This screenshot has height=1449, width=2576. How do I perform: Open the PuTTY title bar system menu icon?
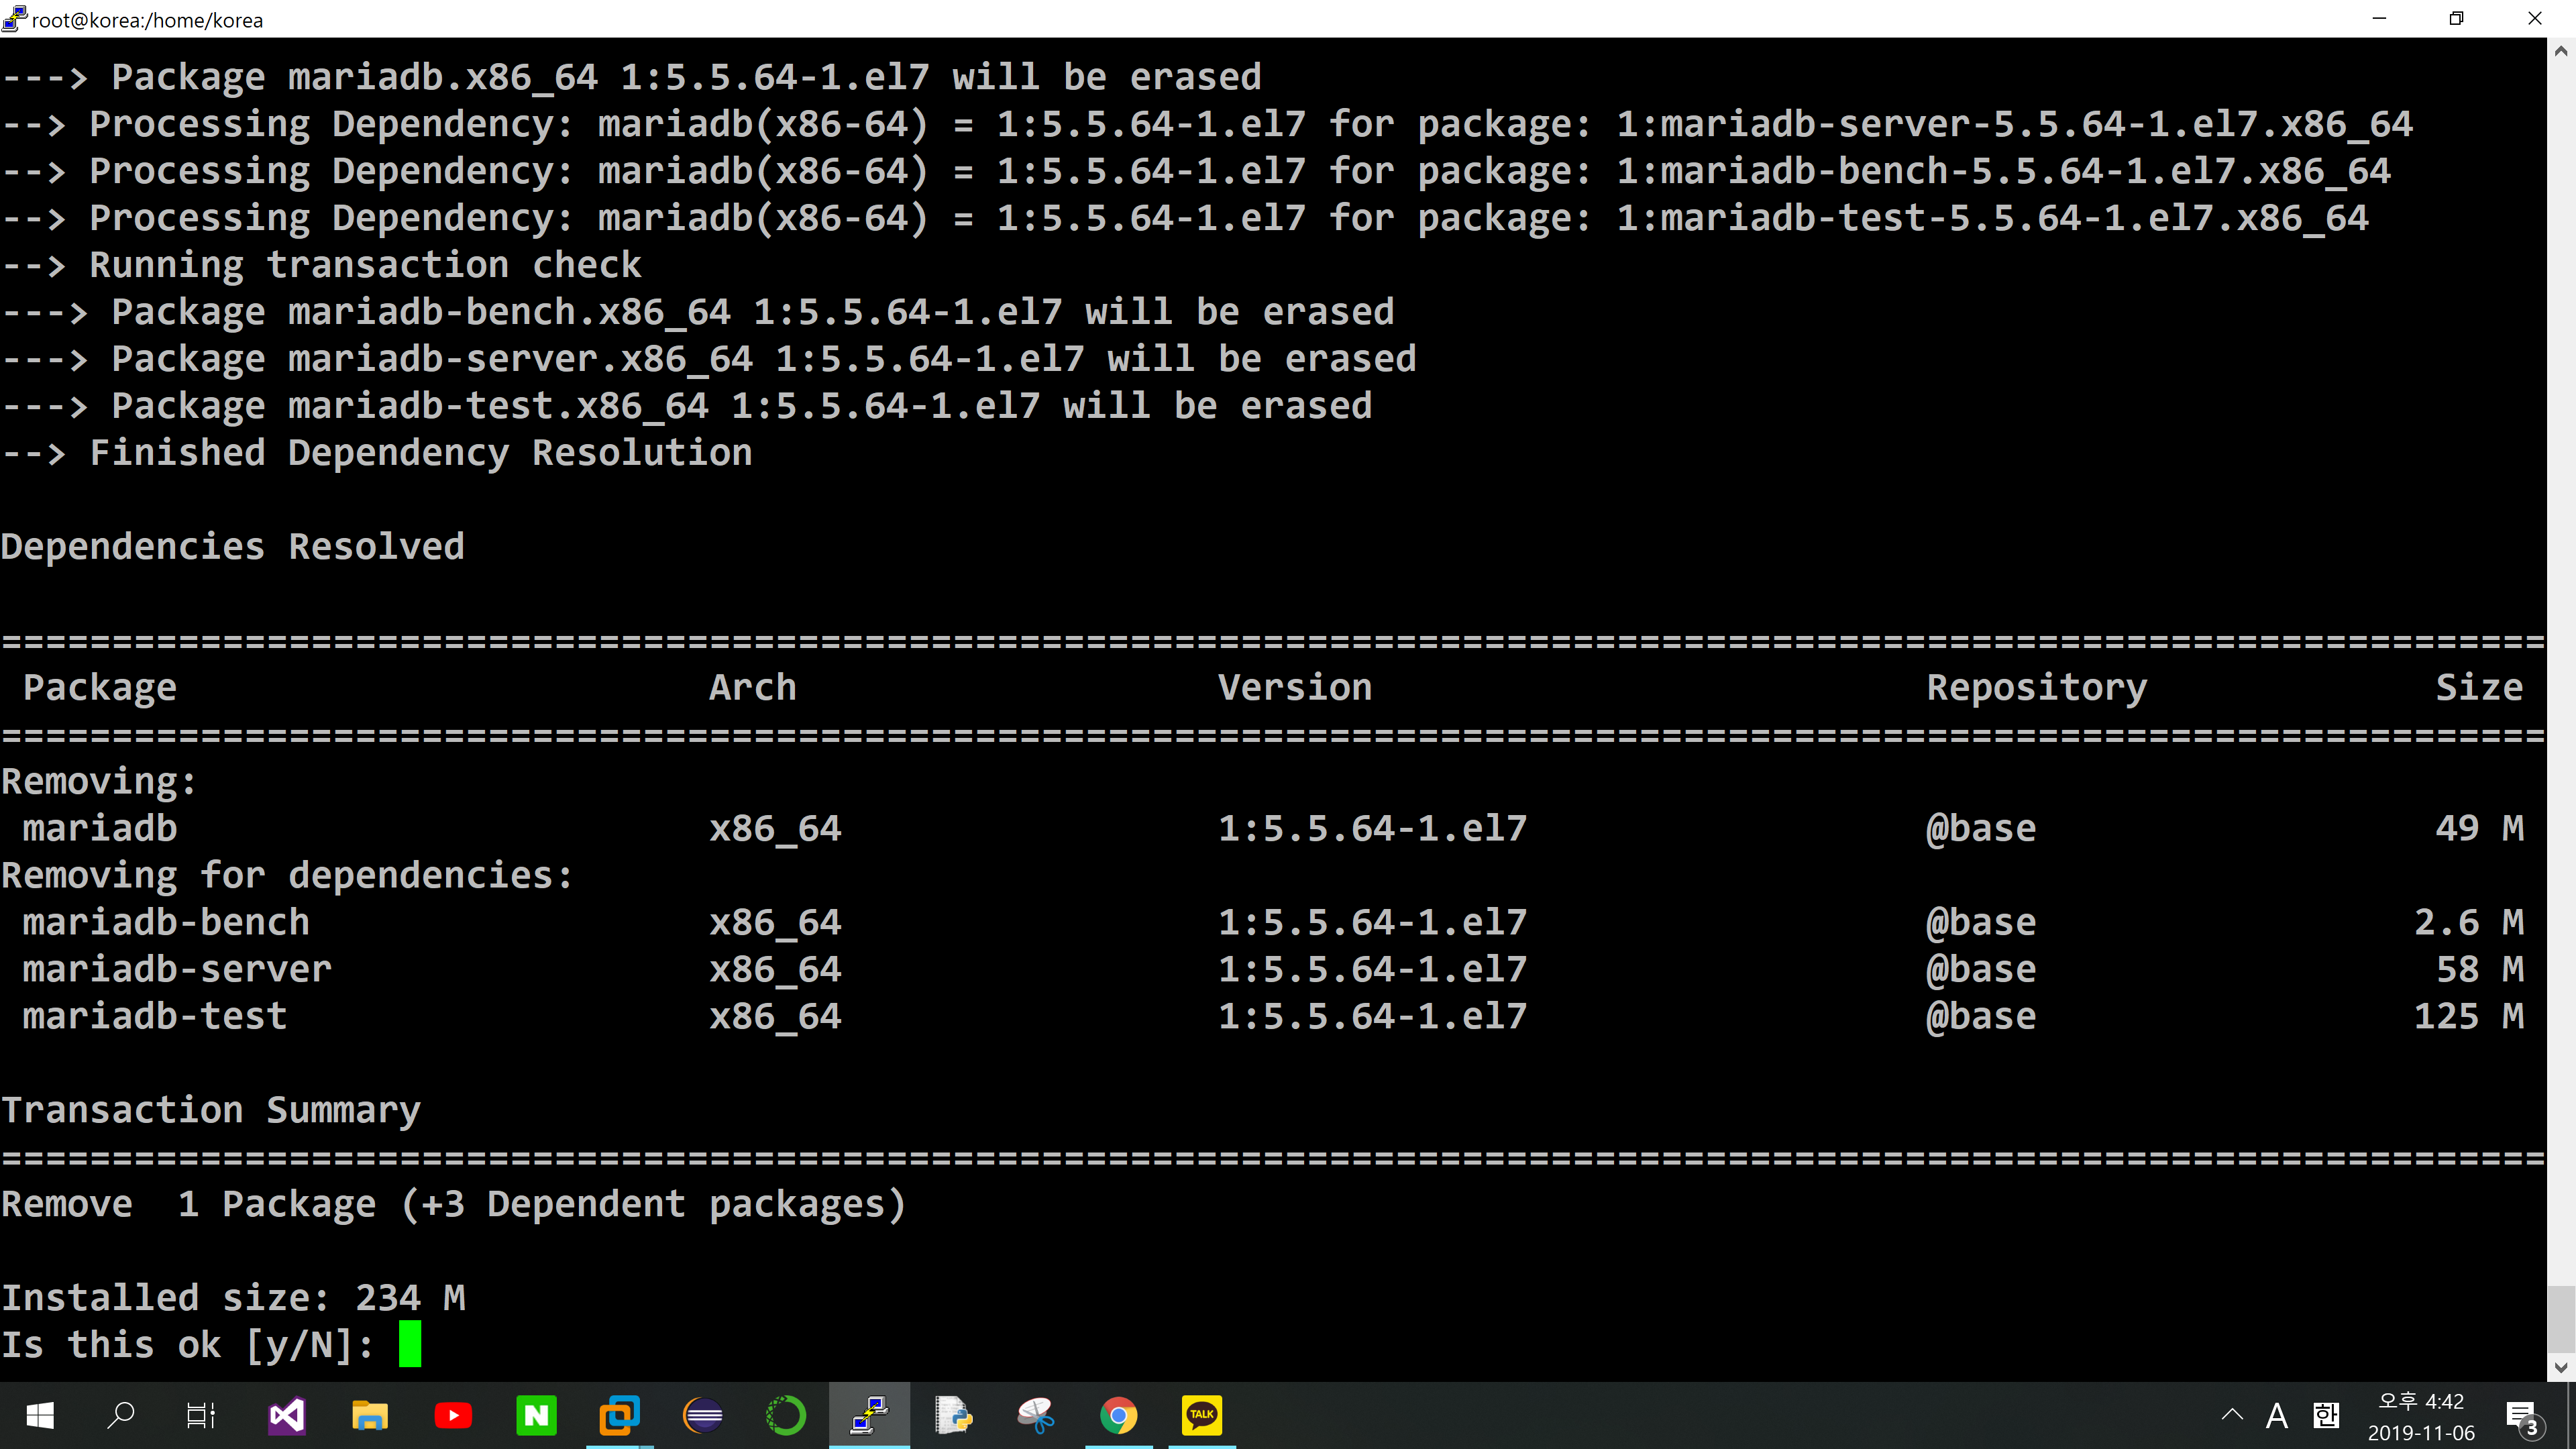[14, 18]
